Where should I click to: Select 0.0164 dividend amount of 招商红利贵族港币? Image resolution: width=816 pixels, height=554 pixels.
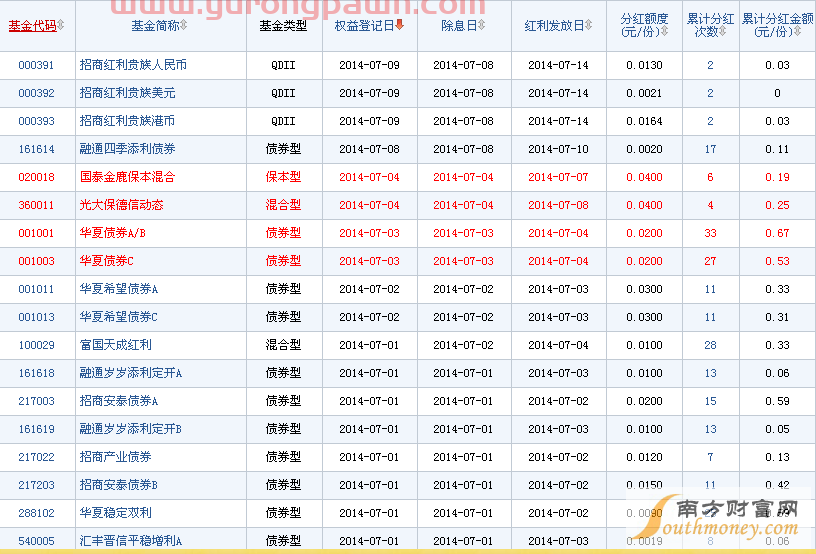(x=644, y=122)
